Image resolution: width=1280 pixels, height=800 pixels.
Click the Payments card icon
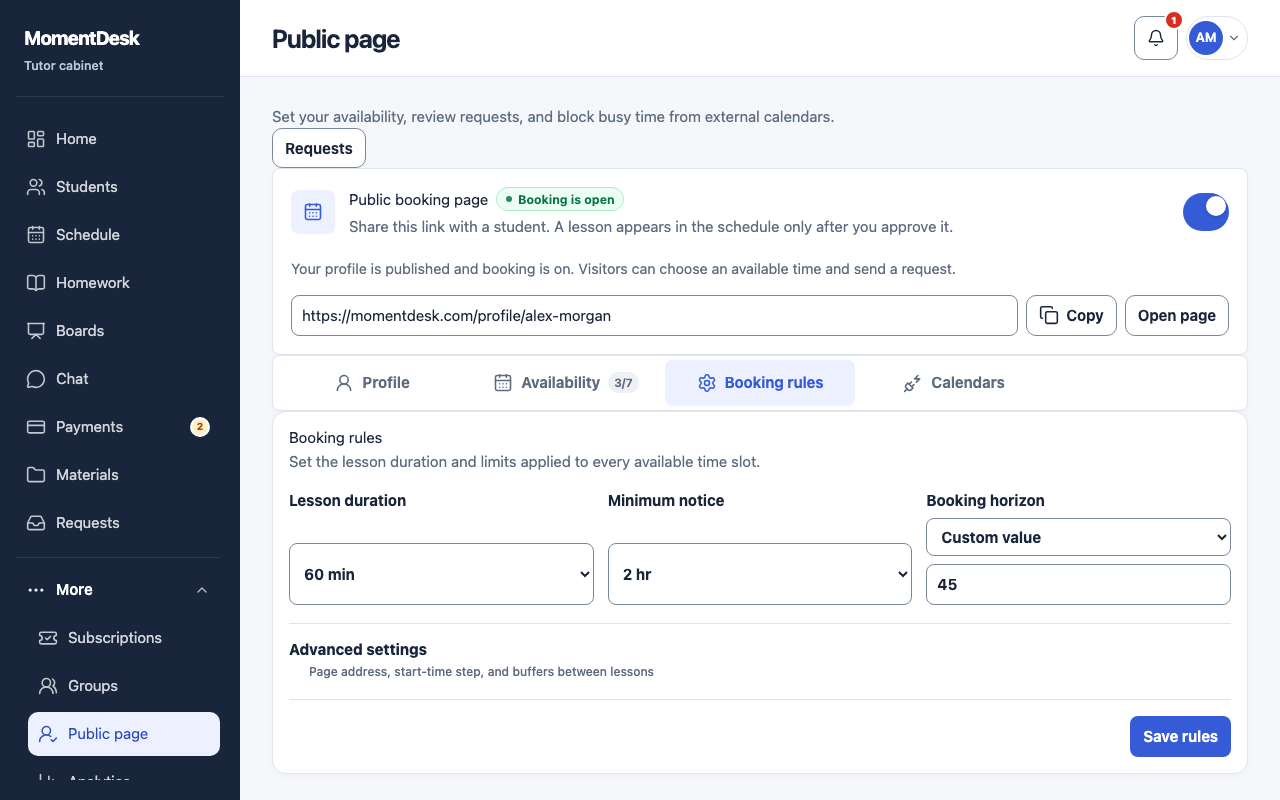click(x=36, y=427)
